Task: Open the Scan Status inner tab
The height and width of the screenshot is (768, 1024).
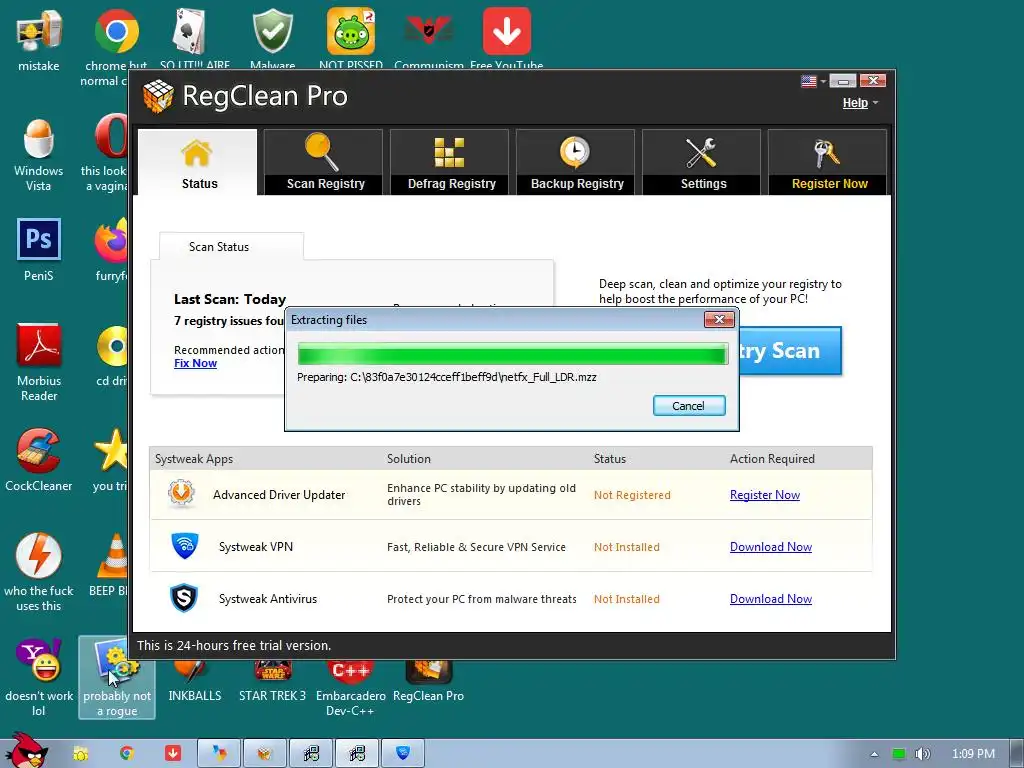Action: (231, 246)
